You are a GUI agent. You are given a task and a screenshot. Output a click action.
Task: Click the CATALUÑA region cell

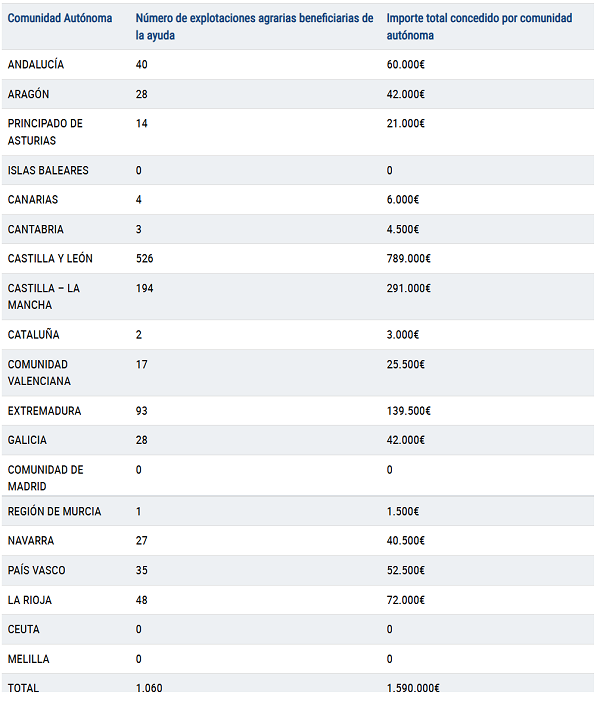click(34, 334)
